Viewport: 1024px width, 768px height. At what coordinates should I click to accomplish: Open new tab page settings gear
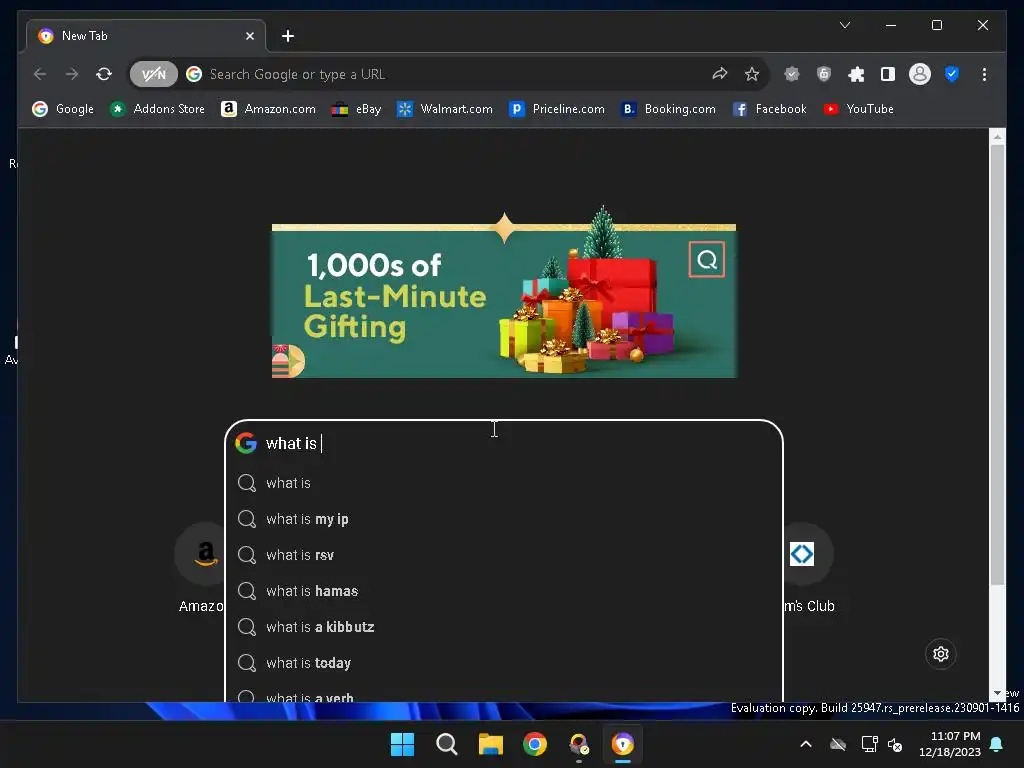940,654
